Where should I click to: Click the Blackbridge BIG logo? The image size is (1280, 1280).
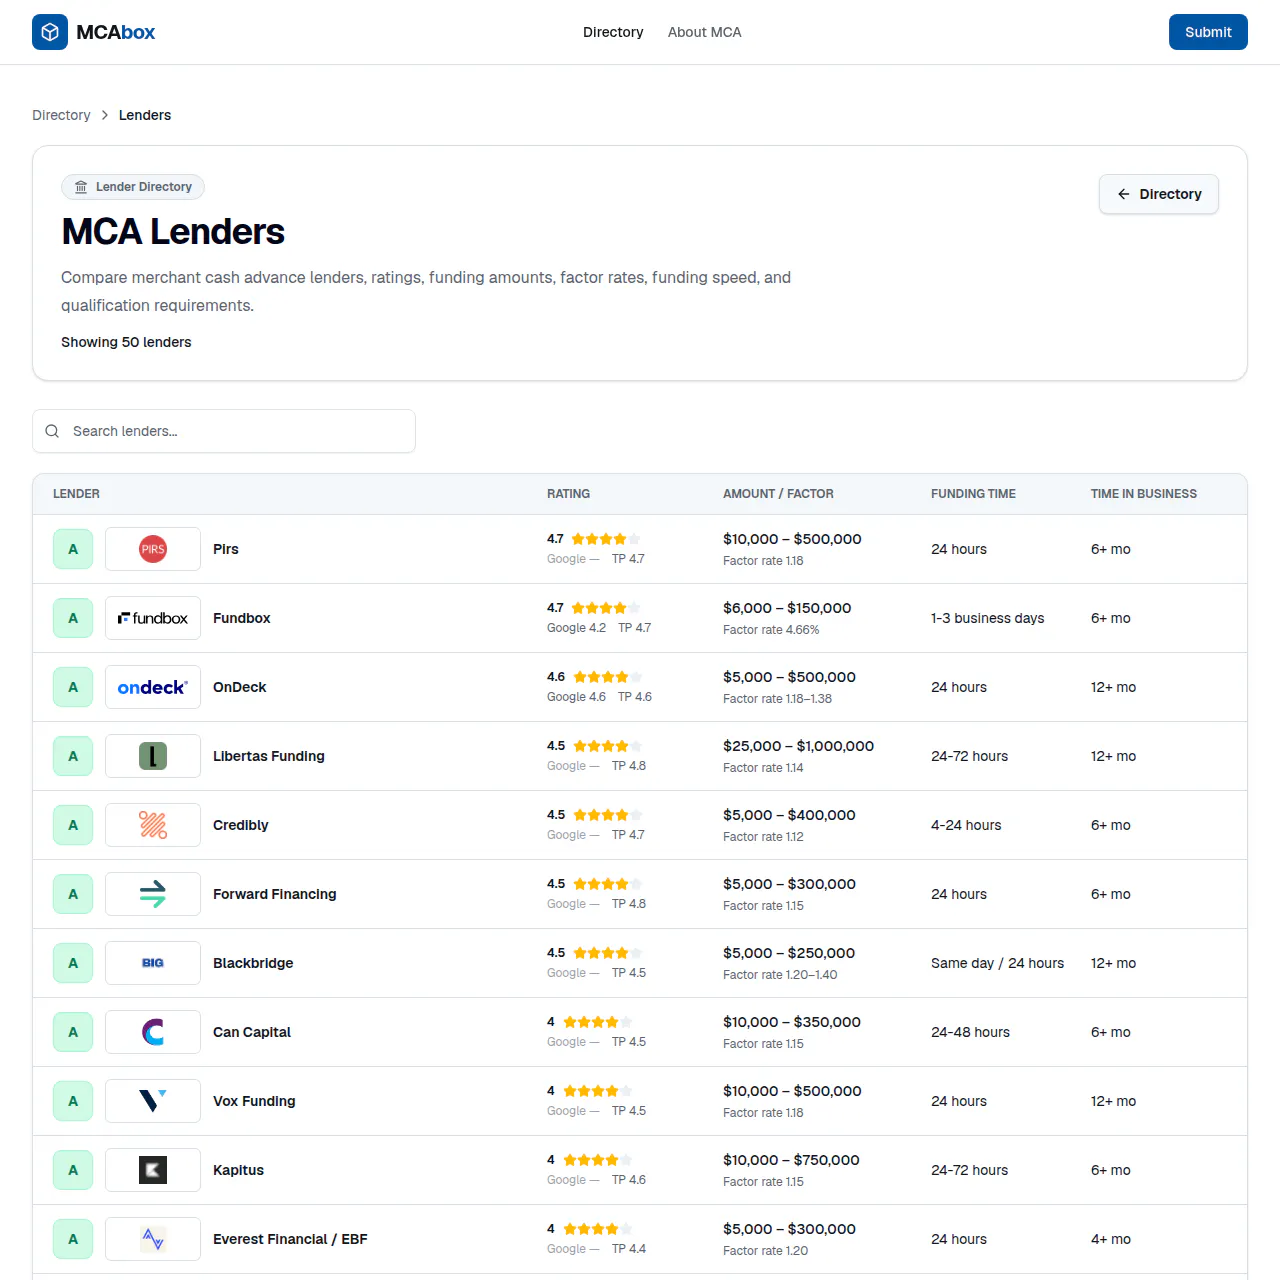[x=153, y=963]
